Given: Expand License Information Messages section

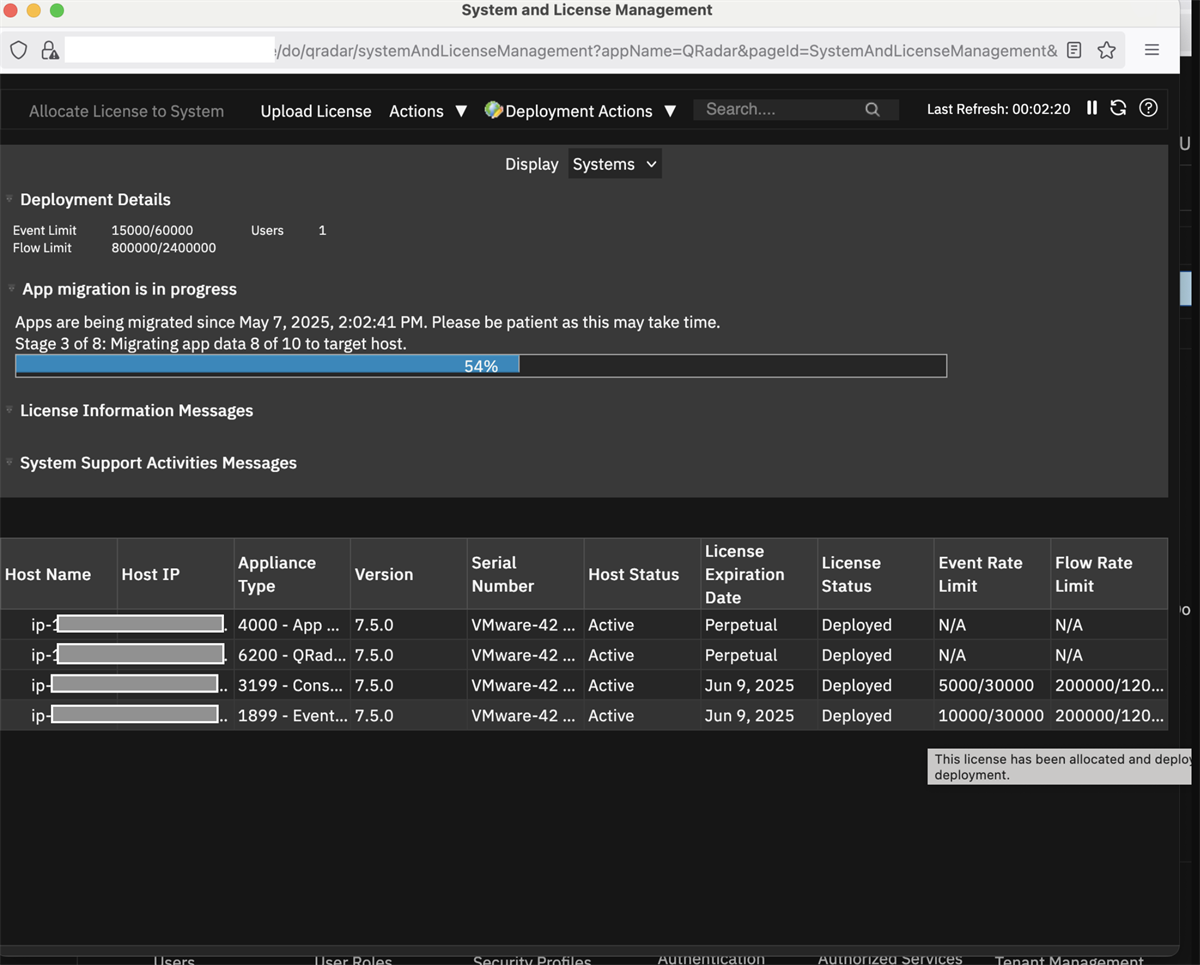Looking at the screenshot, I should click(x=9, y=410).
